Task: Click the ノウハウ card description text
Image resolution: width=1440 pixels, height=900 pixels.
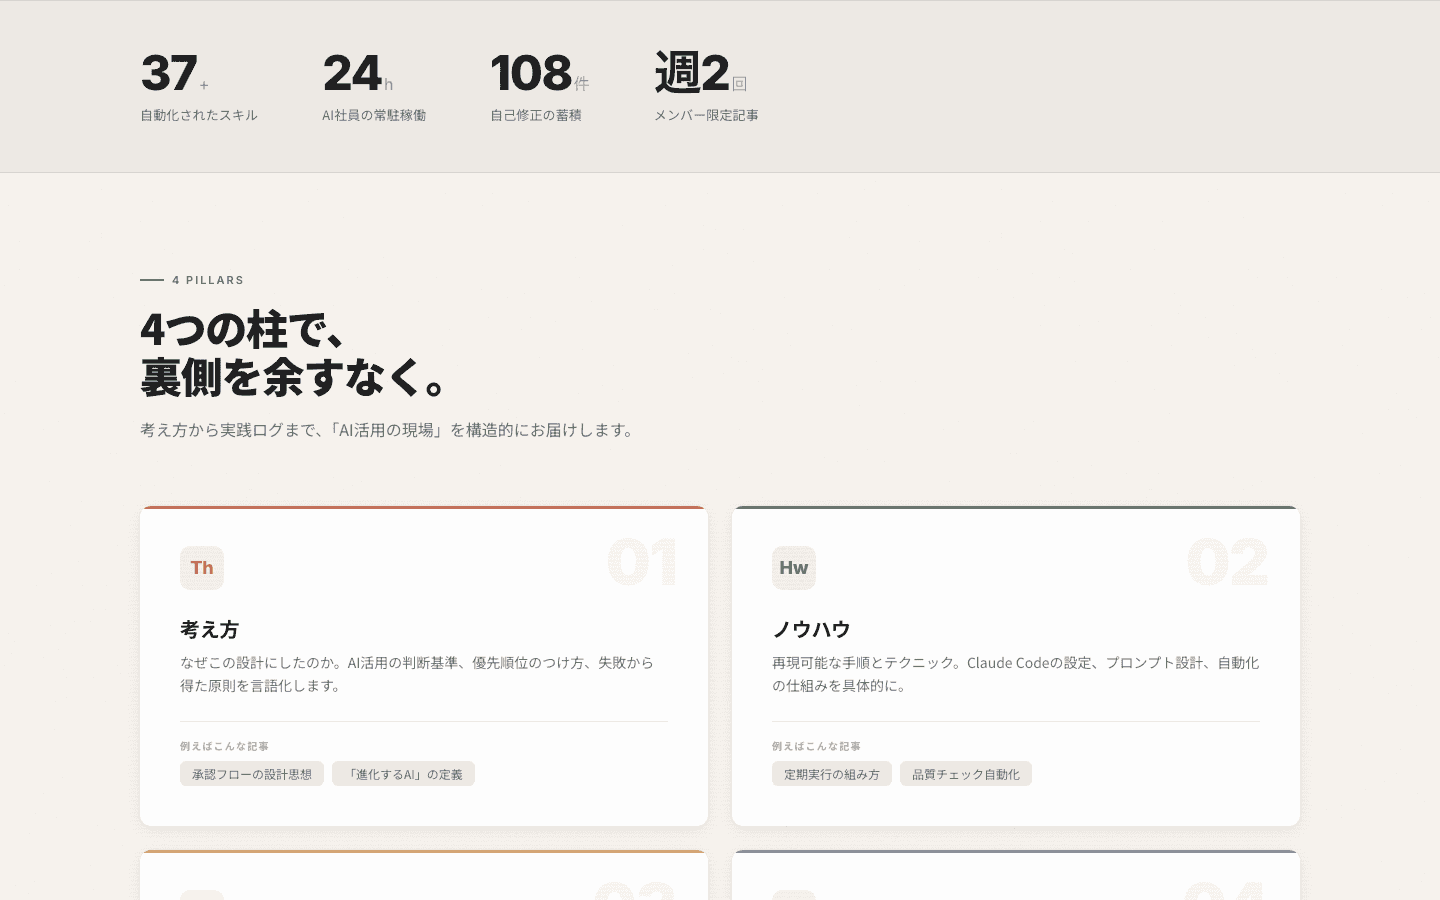Action: point(1015,674)
